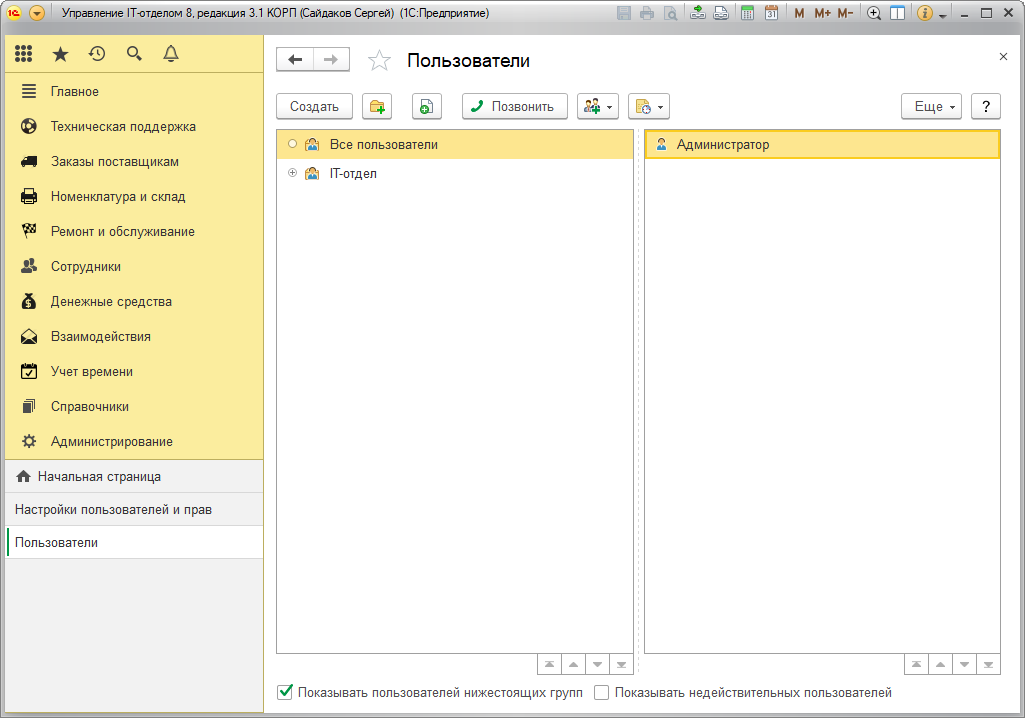Click the M memory button
Image resolution: width=1025 pixels, height=718 pixels.
pos(799,13)
